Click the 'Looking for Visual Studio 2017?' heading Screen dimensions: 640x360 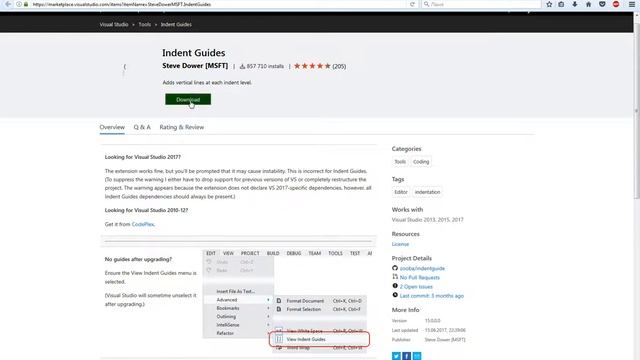(143, 157)
